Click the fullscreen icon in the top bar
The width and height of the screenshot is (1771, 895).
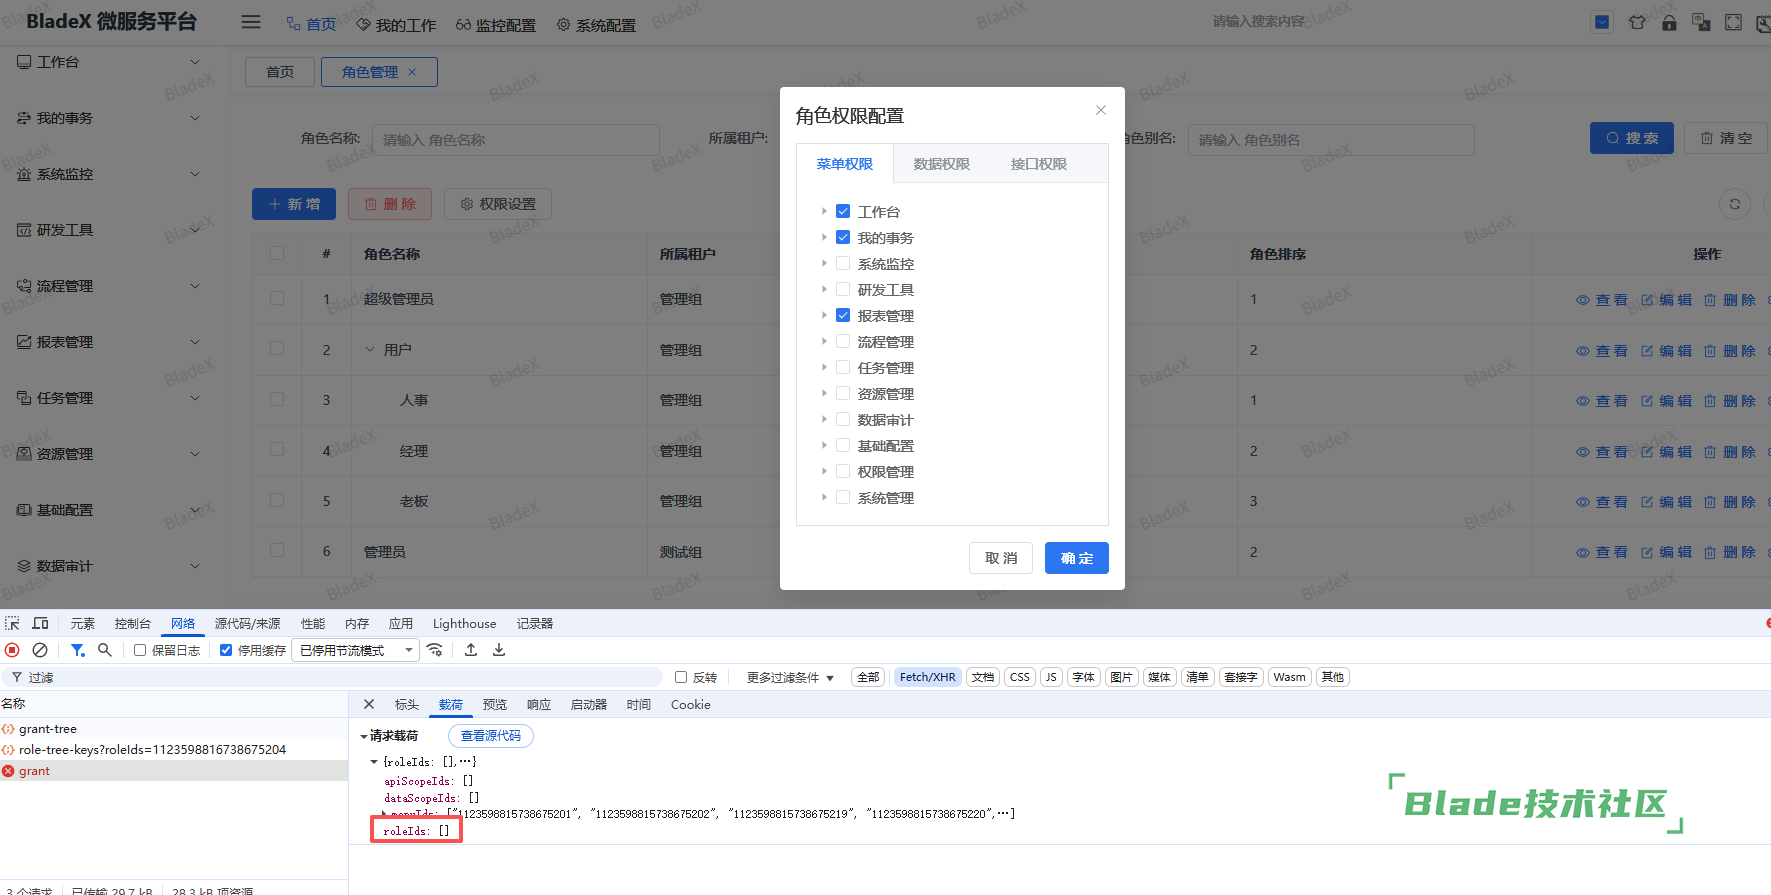(1733, 23)
